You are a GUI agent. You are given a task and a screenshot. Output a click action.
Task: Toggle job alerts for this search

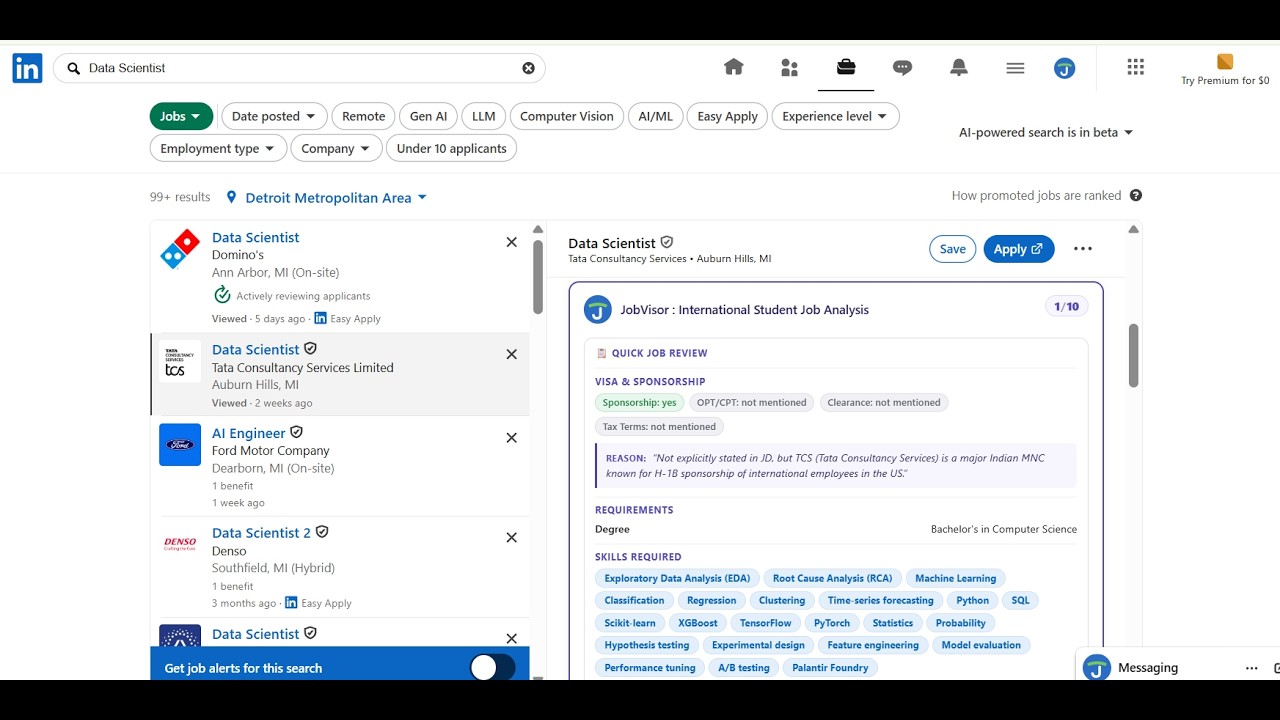(493, 668)
